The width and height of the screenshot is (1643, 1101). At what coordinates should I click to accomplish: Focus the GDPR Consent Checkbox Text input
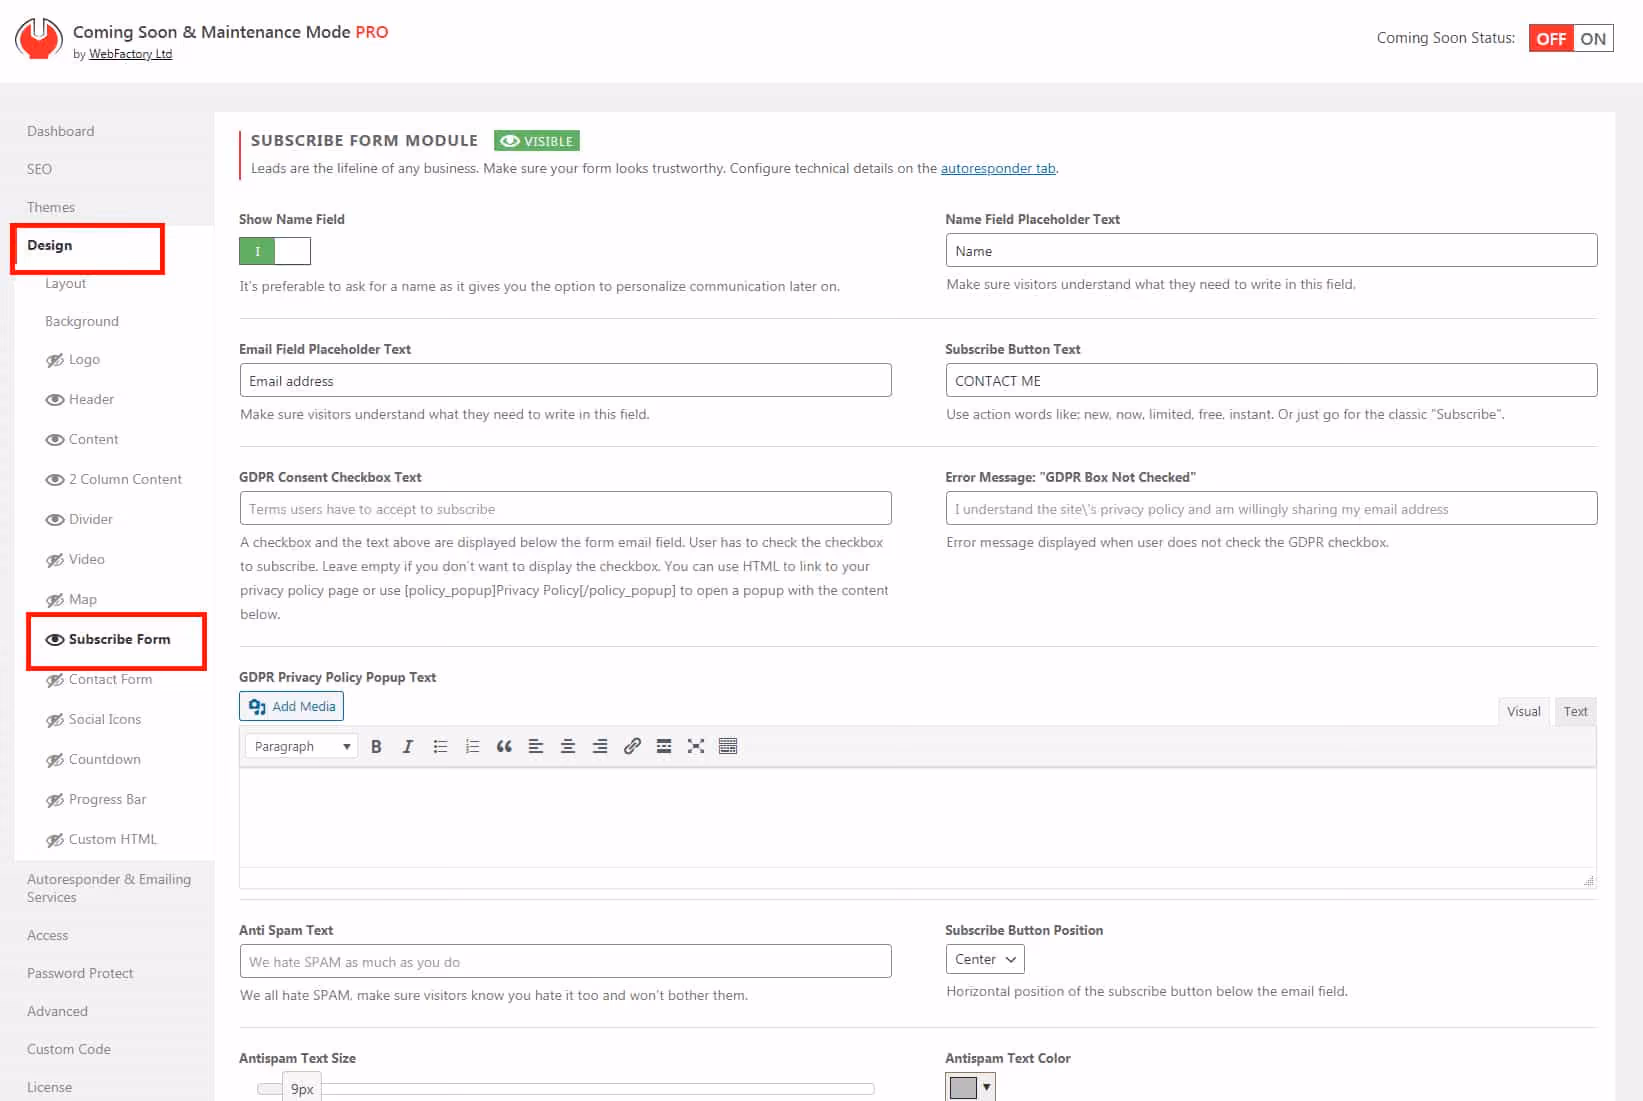(565, 508)
